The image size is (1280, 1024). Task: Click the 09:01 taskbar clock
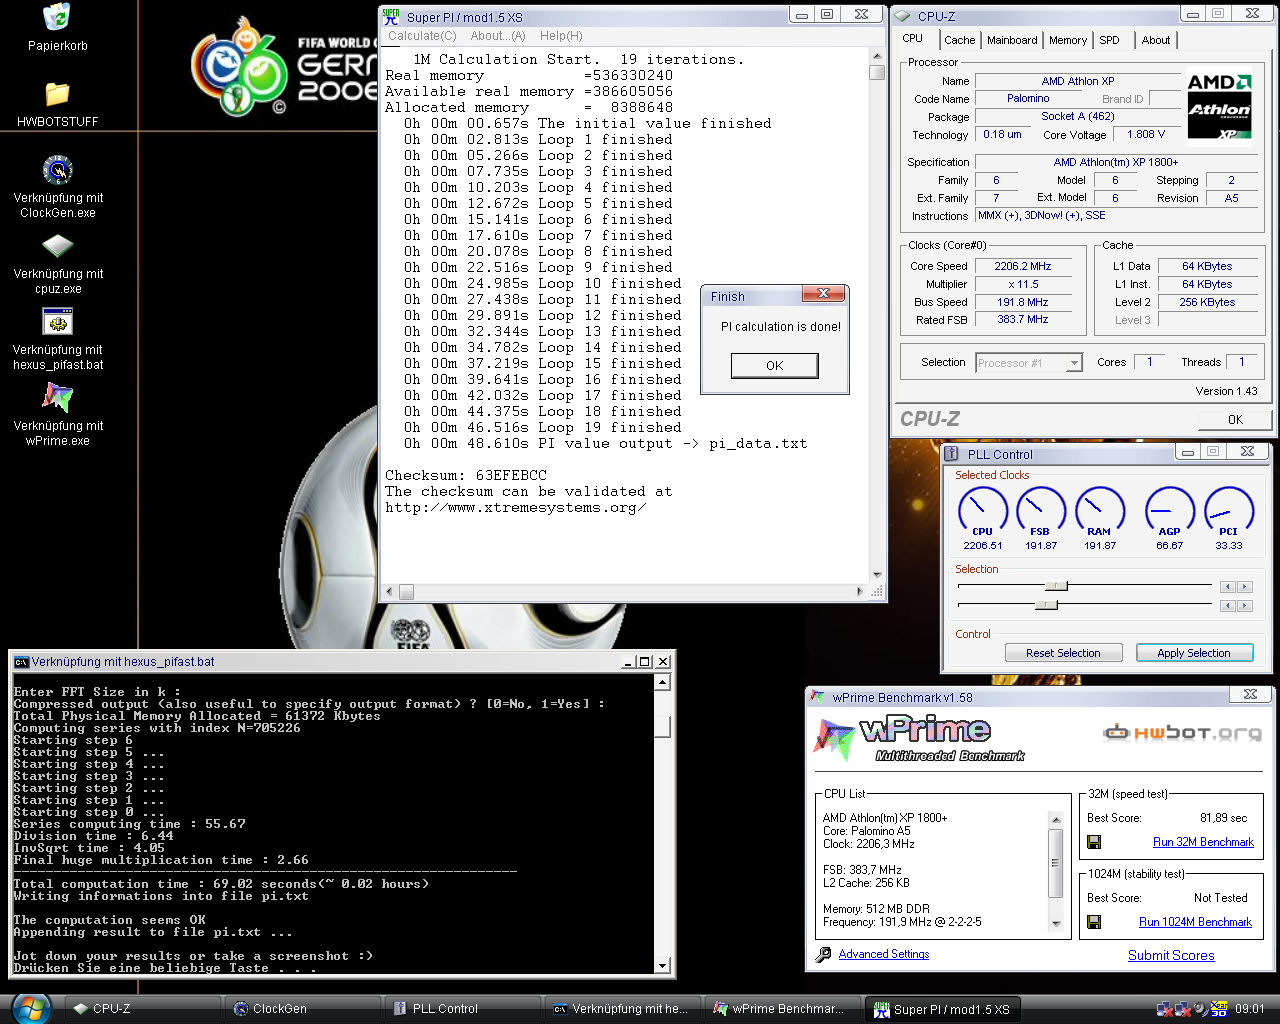1250,1009
